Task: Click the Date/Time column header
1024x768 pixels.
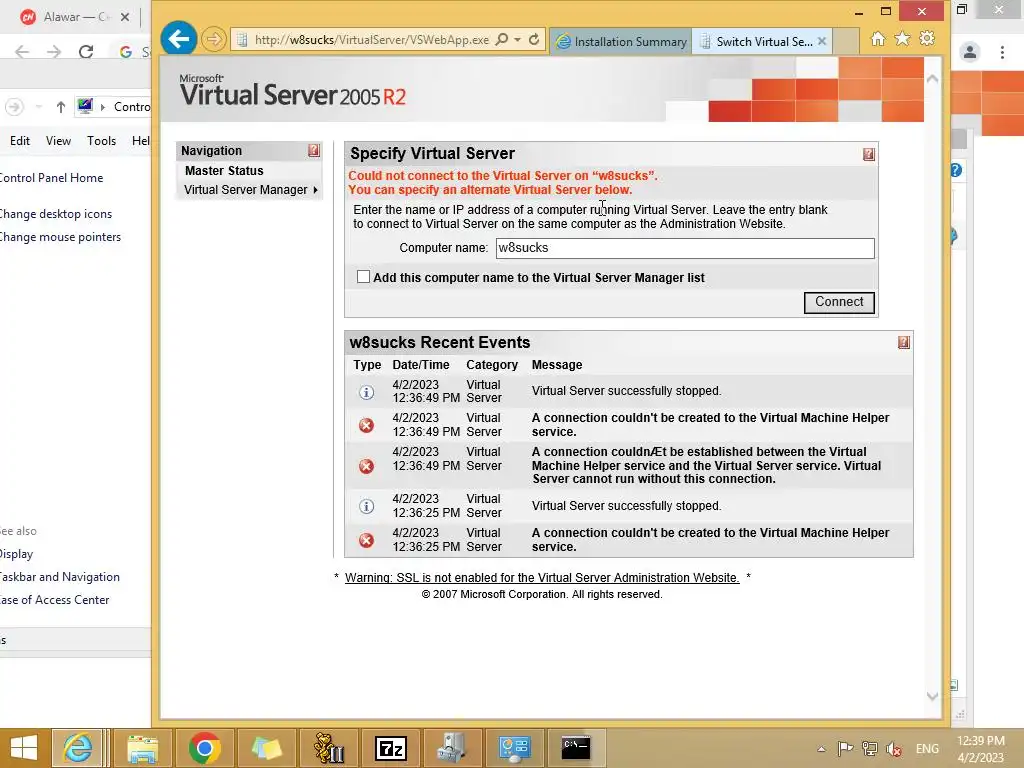Action: pos(421,365)
